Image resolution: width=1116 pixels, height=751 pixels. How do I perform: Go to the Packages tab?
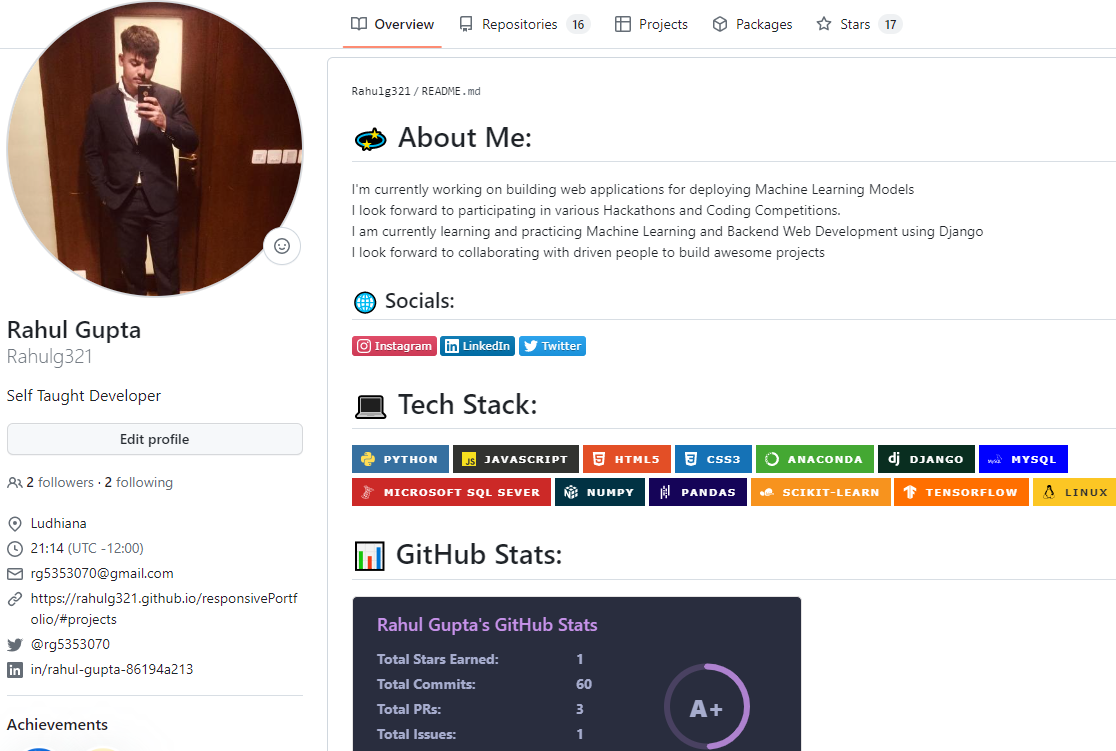pos(752,24)
